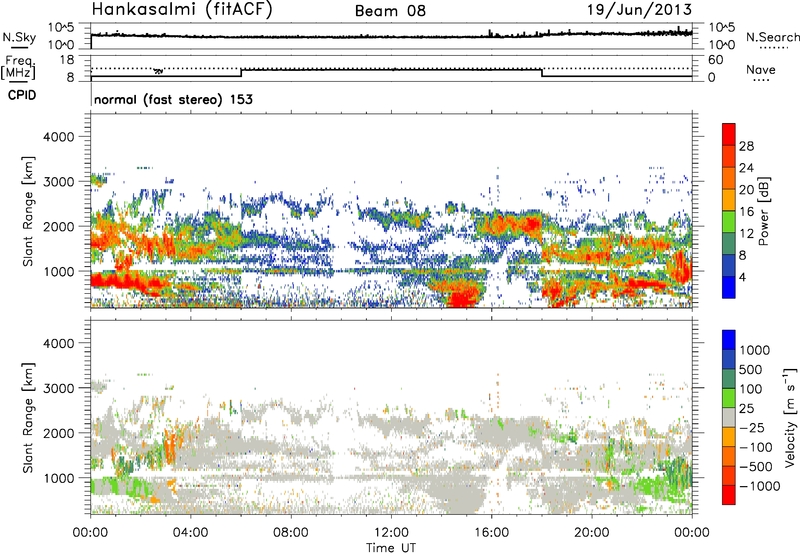This screenshot has width=800, height=554.
Task: Click the 28 label on Power colorbar
Action: tap(746, 146)
